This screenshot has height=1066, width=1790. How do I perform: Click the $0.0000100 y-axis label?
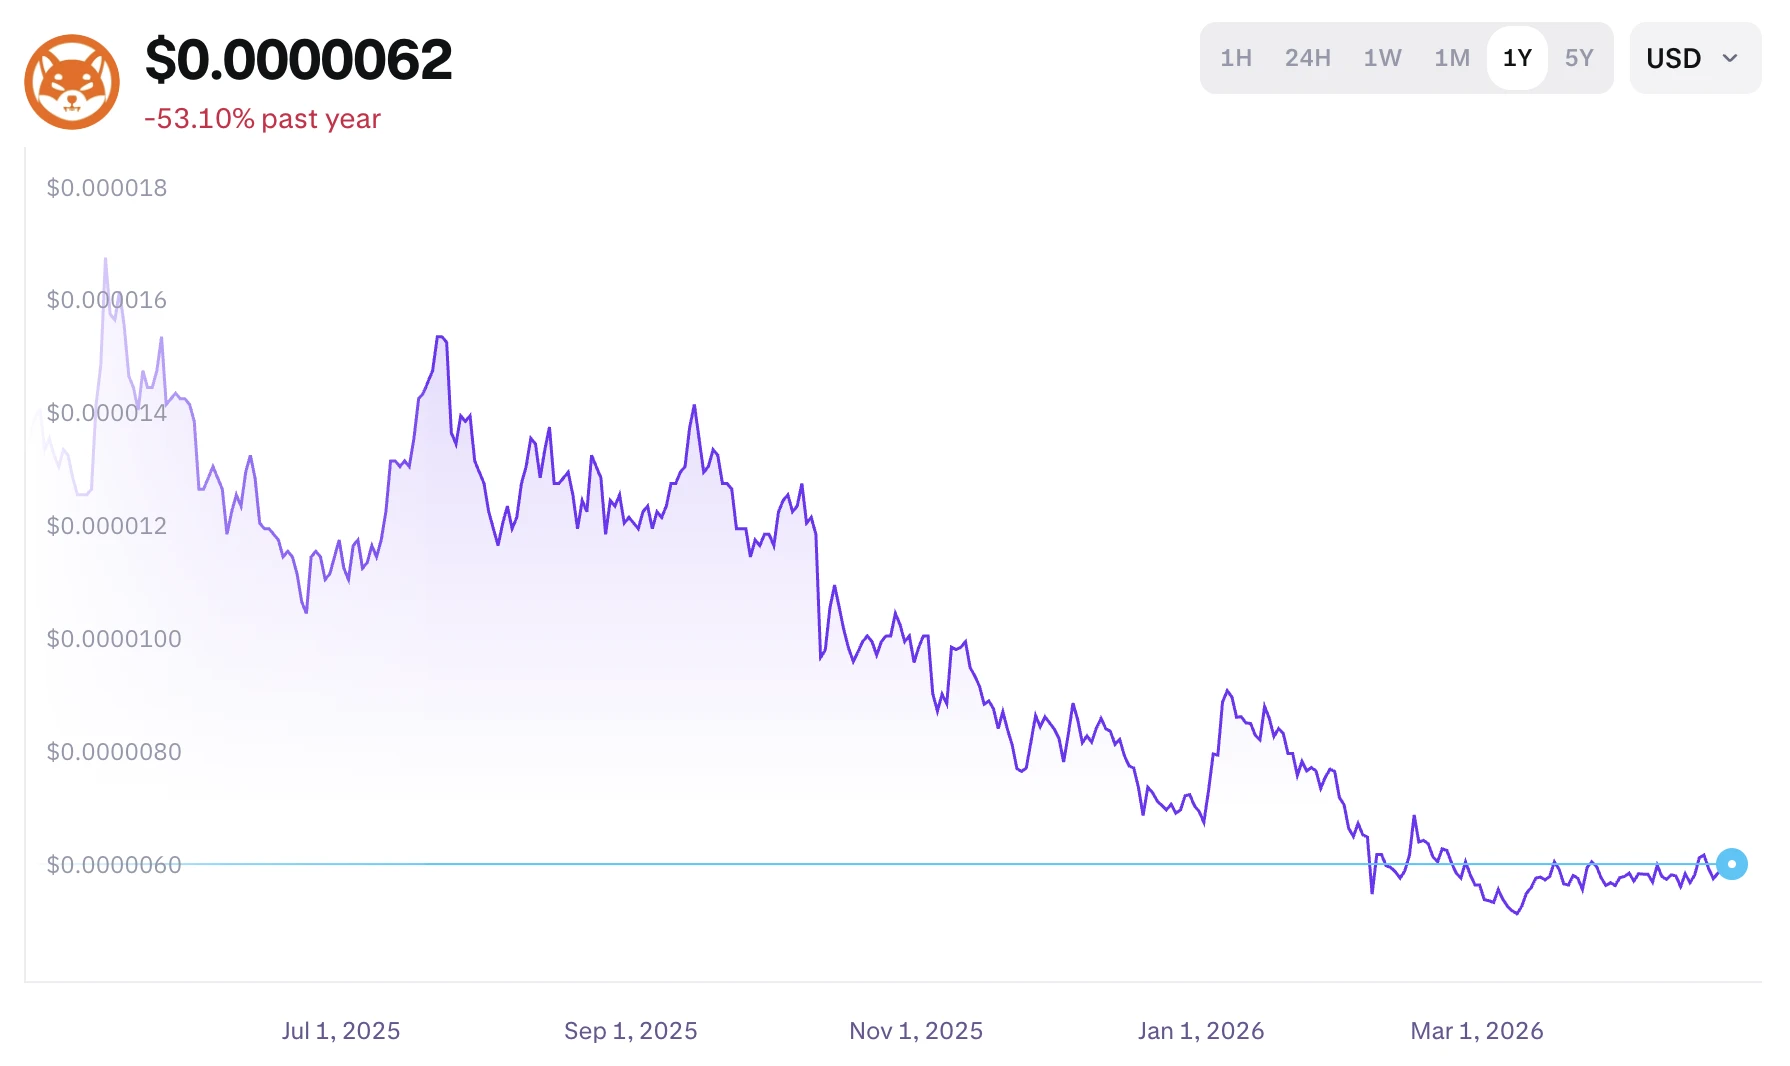click(114, 639)
